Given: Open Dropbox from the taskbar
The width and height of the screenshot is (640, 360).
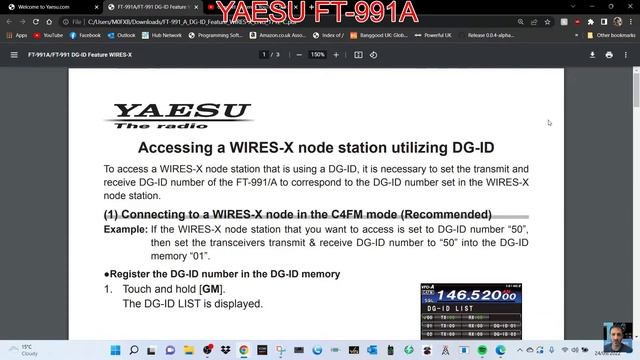Looking at the screenshot, I should click(x=225, y=350).
